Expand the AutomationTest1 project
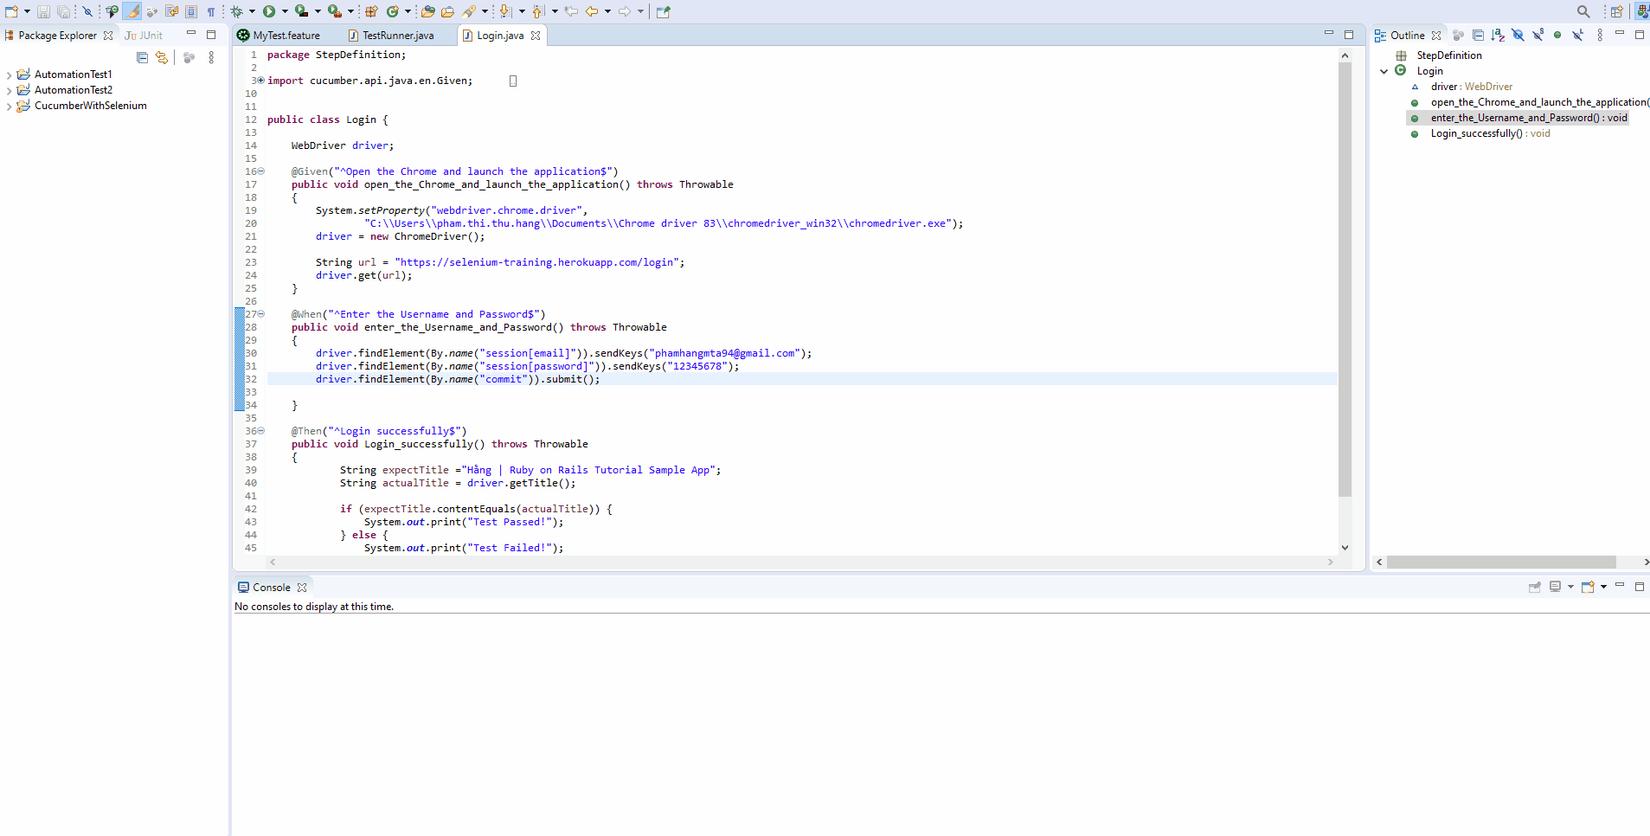The height and width of the screenshot is (836, 1650). [9, 74]
